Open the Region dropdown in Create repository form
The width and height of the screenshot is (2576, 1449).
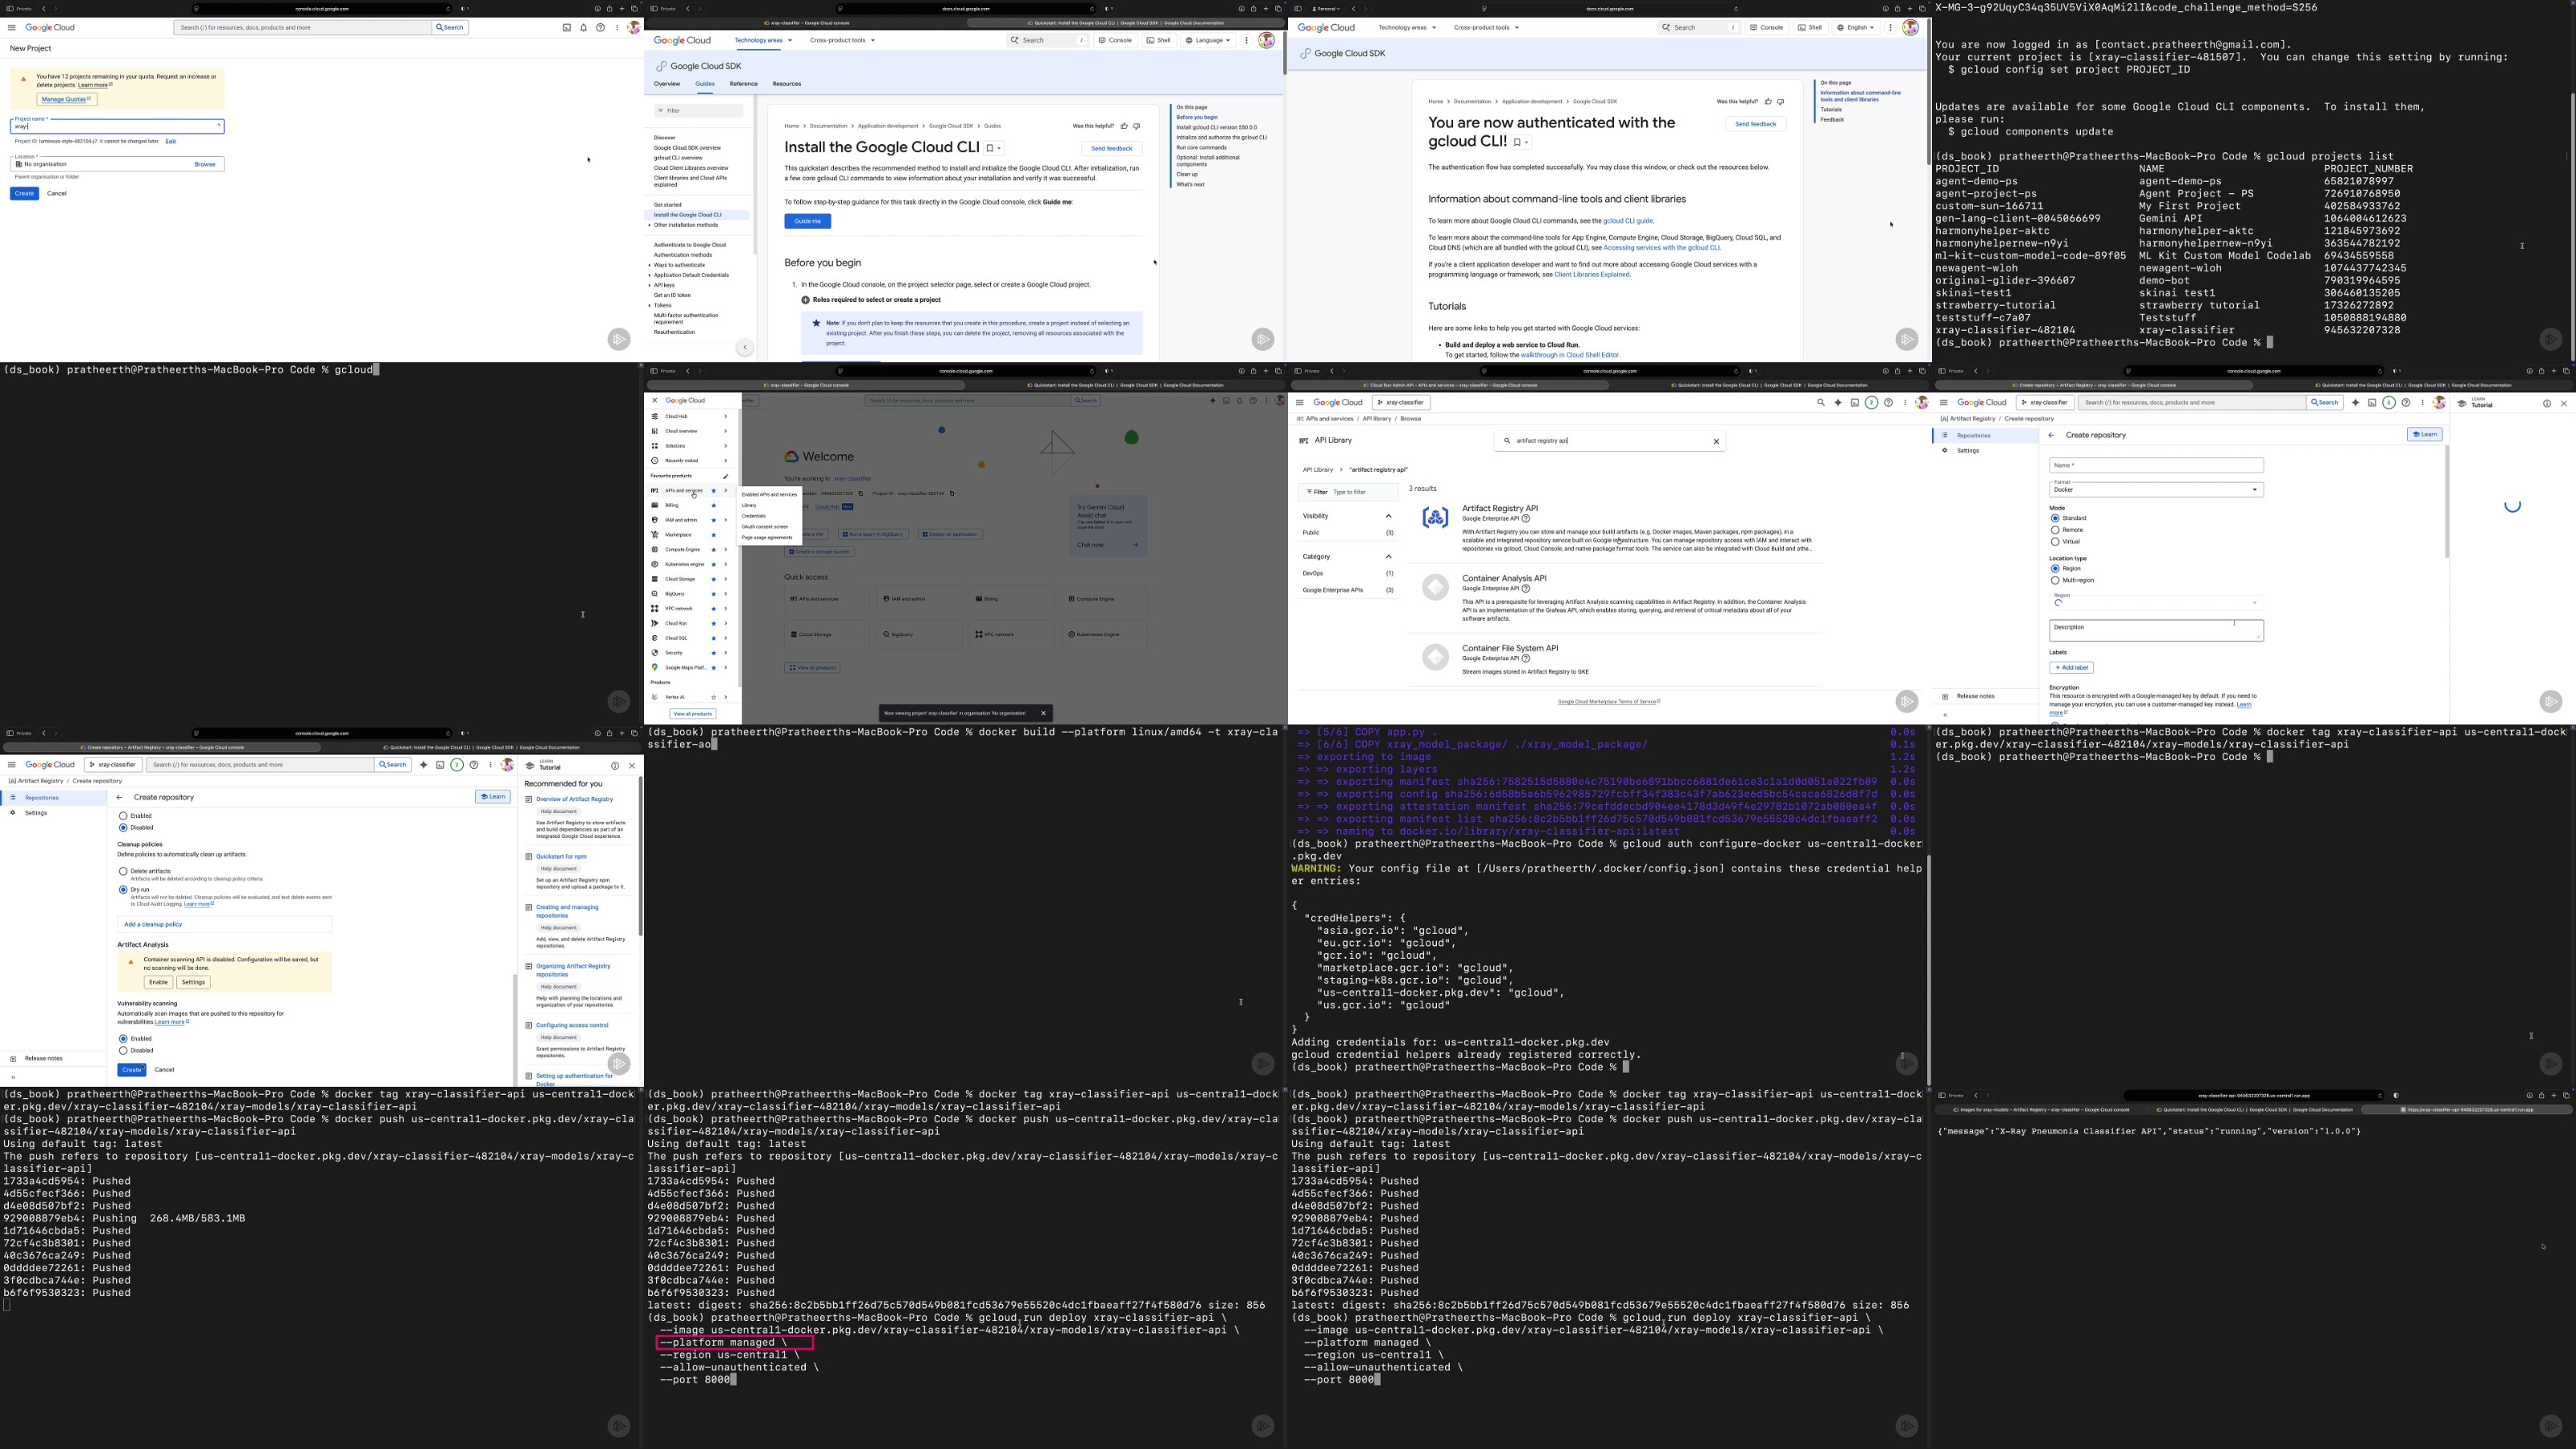click(x=2156, y=602)
